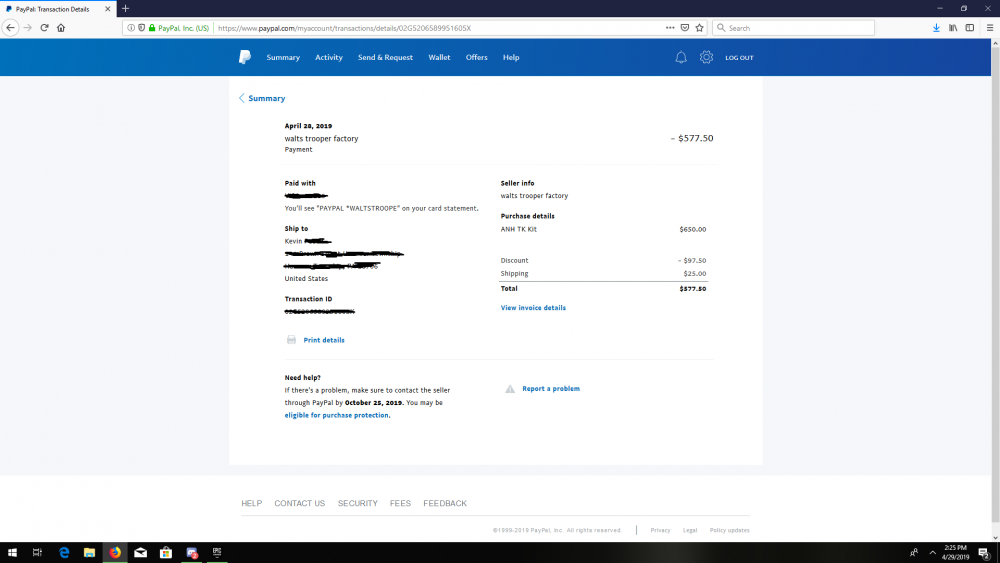The height and width of the screenshot is (563, 1000).
Task: Click the PayPal logo in the header
Action: 245,57
